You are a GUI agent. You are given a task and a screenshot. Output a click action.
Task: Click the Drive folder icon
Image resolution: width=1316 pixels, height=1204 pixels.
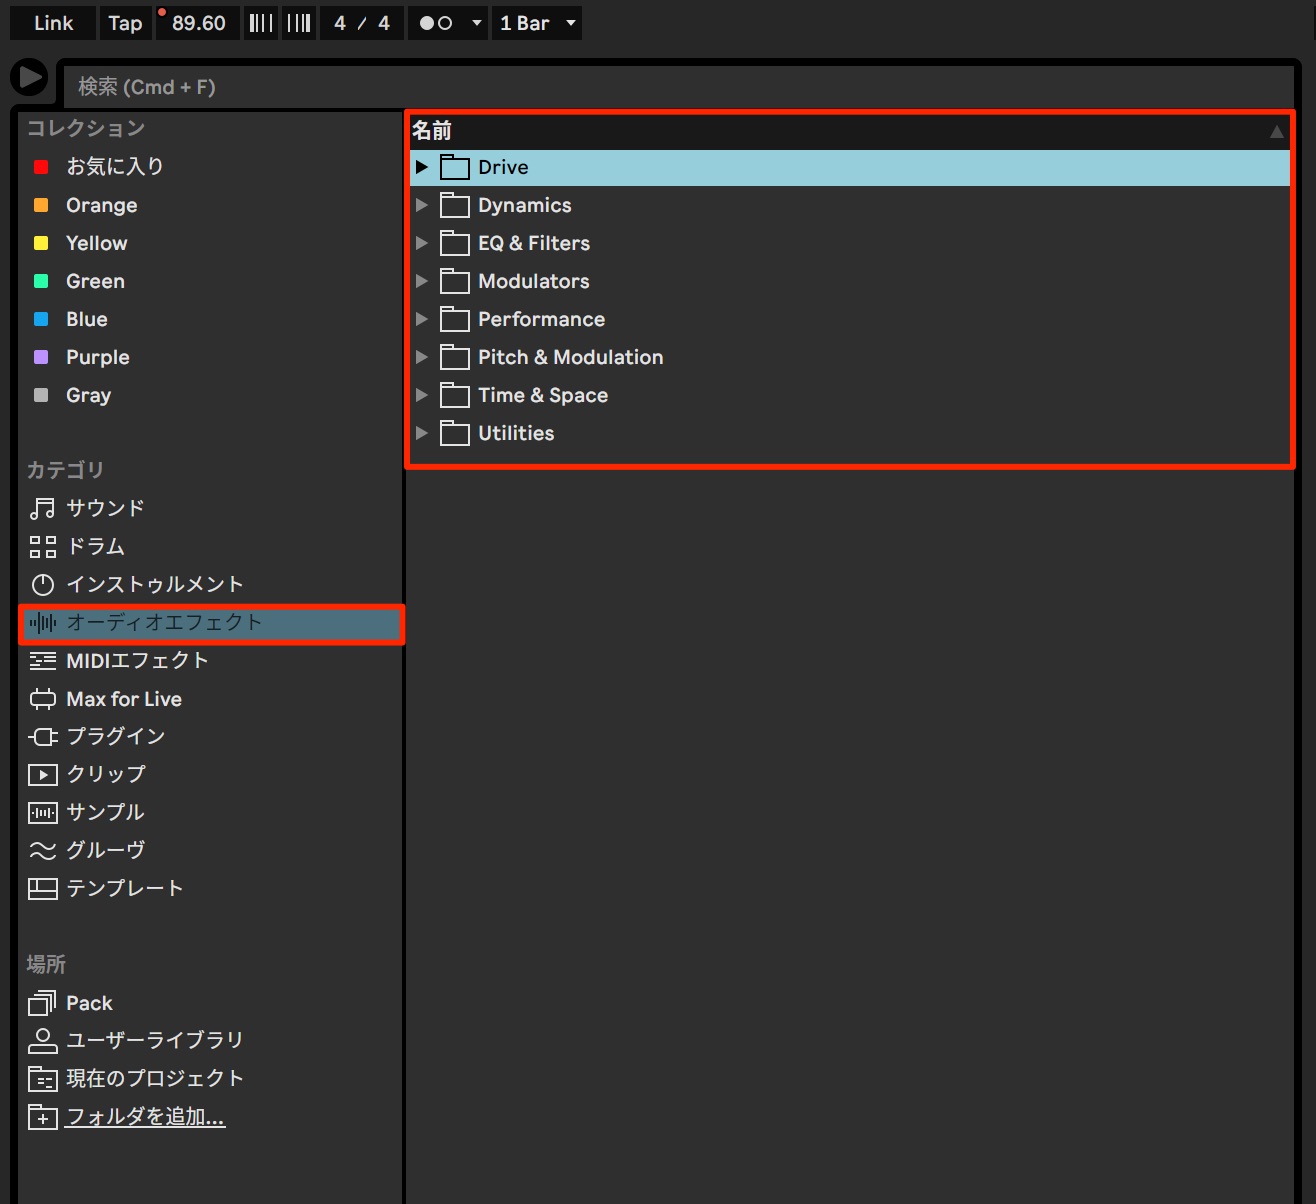(x=455, y=167)
